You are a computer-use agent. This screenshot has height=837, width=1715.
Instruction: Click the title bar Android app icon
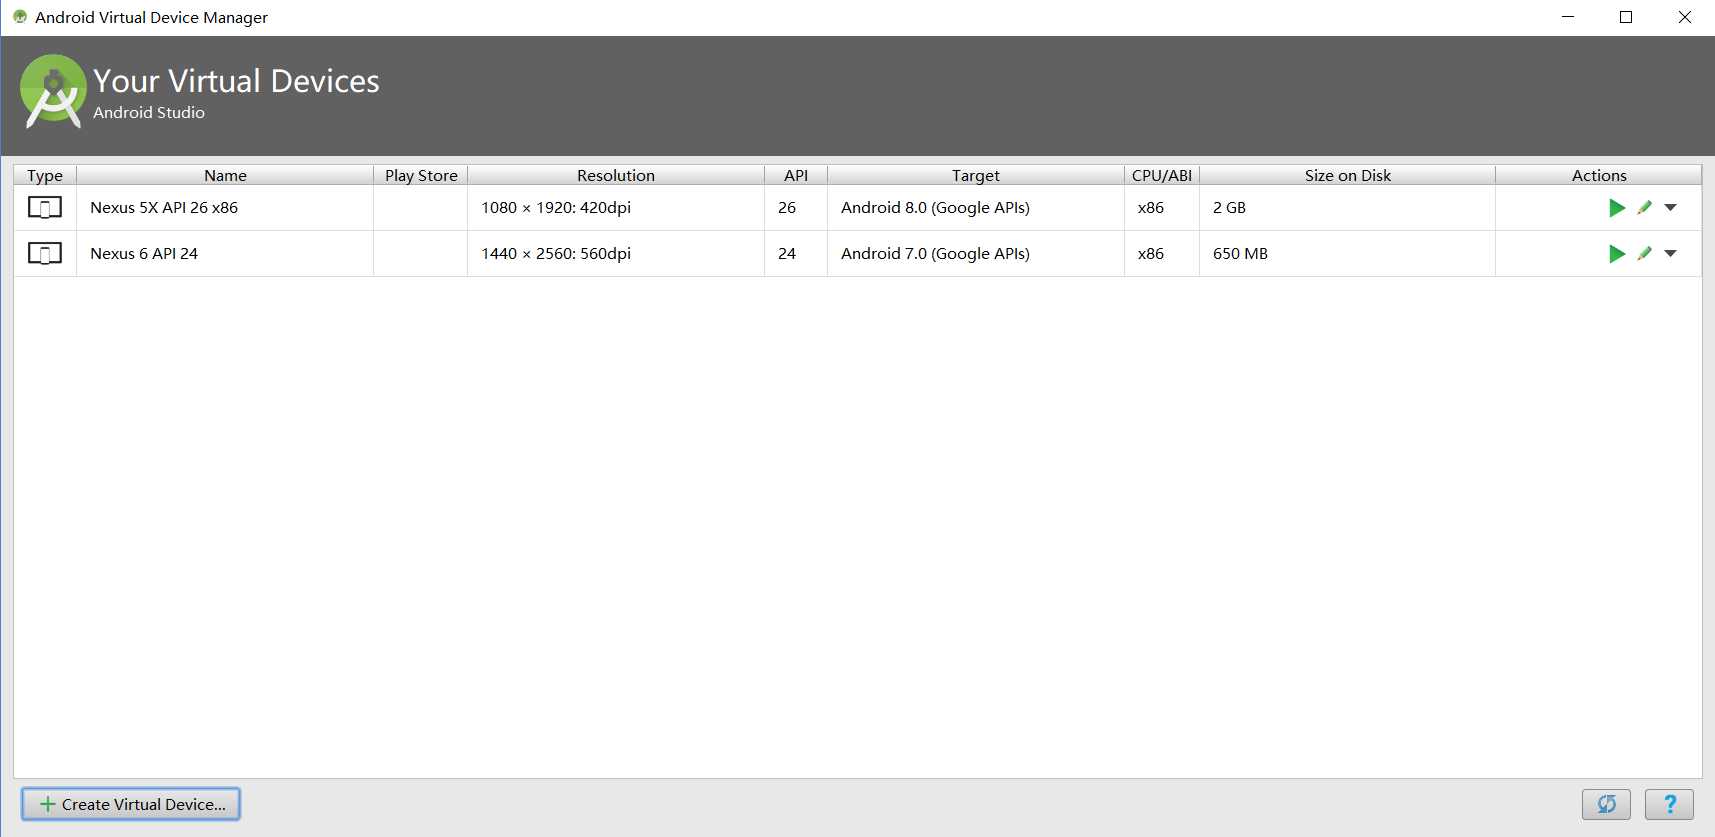pyautogui.click(x=20, y=17)
